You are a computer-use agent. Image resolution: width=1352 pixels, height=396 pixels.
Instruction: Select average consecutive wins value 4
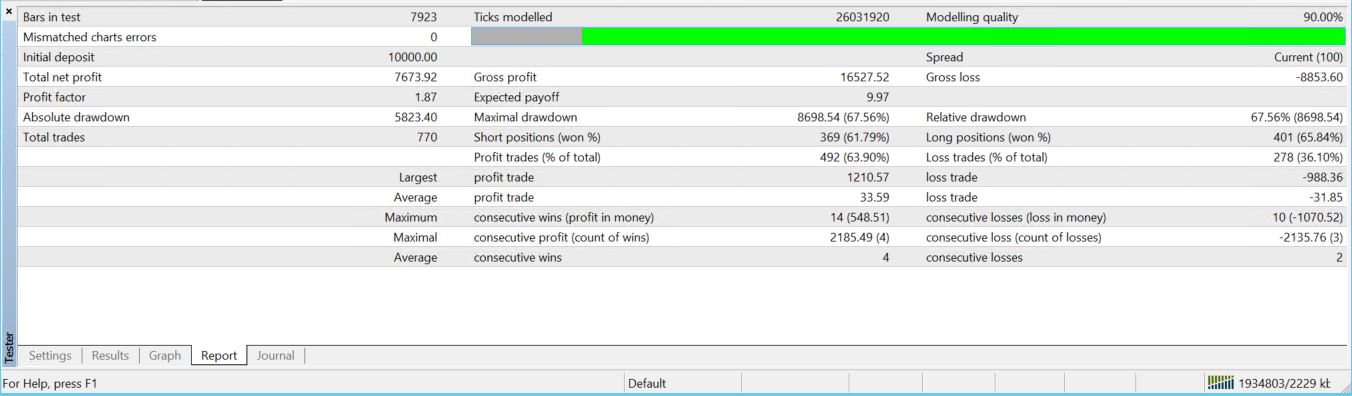885,257
